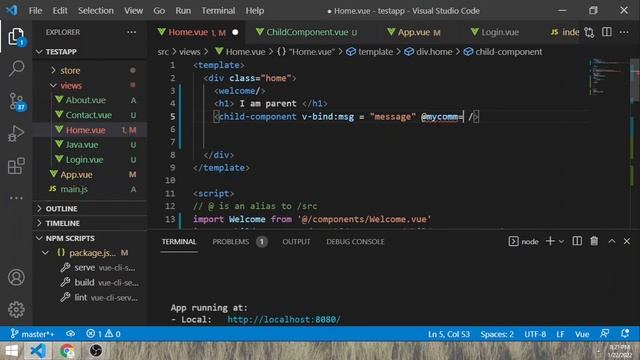Click the editor minimap

click(x=608, y=77)
